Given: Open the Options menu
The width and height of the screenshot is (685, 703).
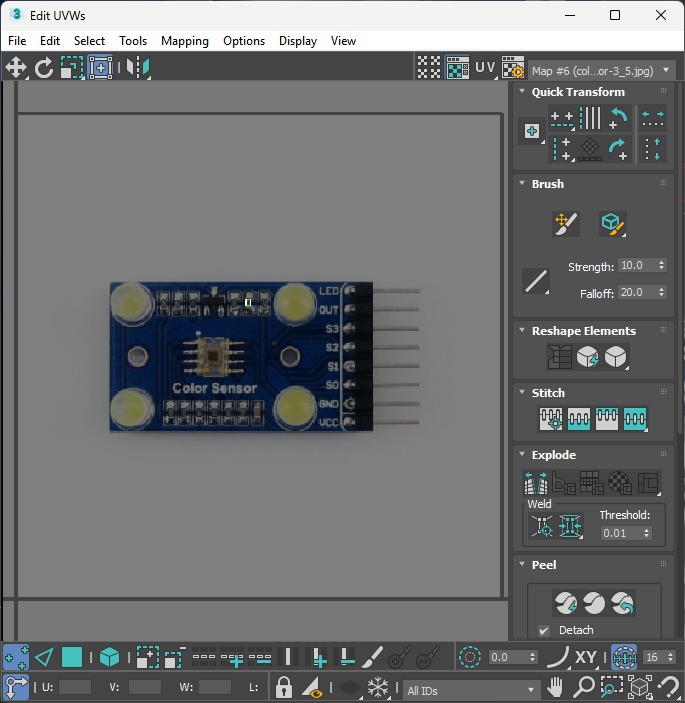Looking at the screenshot, I should [244, 41].
